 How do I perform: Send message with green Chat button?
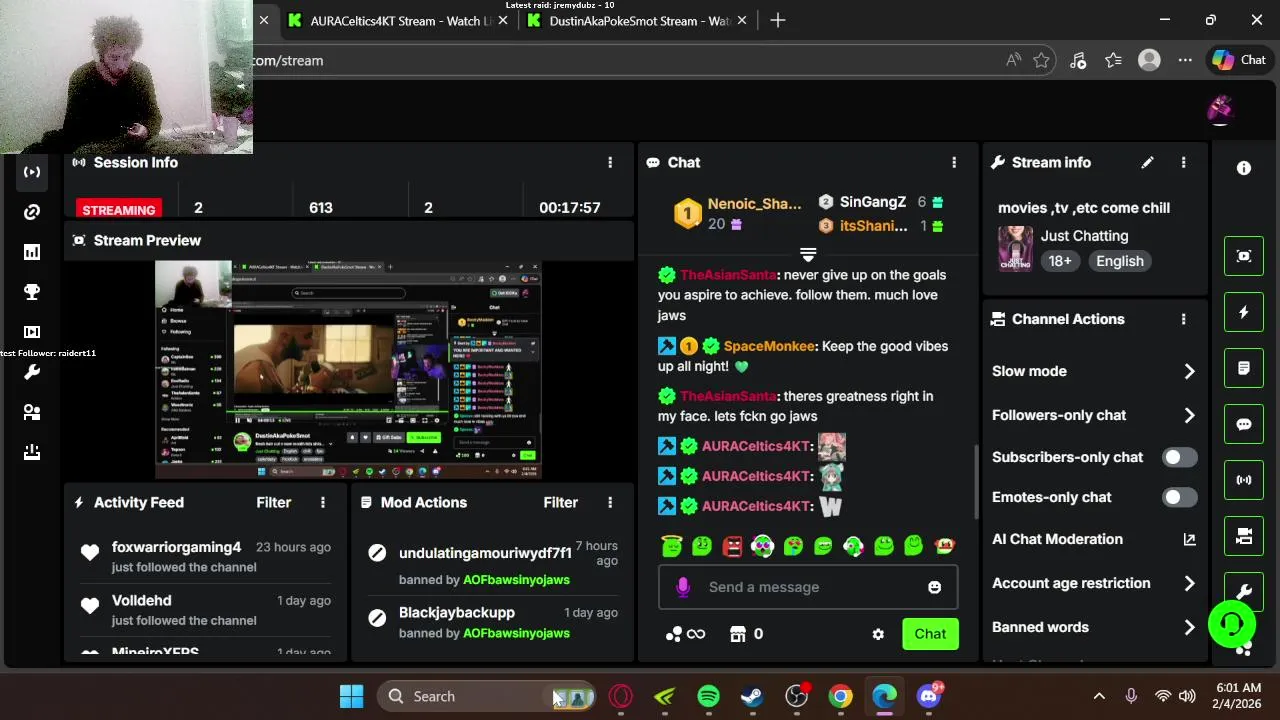pyautogui.click(x=930, y=634)
